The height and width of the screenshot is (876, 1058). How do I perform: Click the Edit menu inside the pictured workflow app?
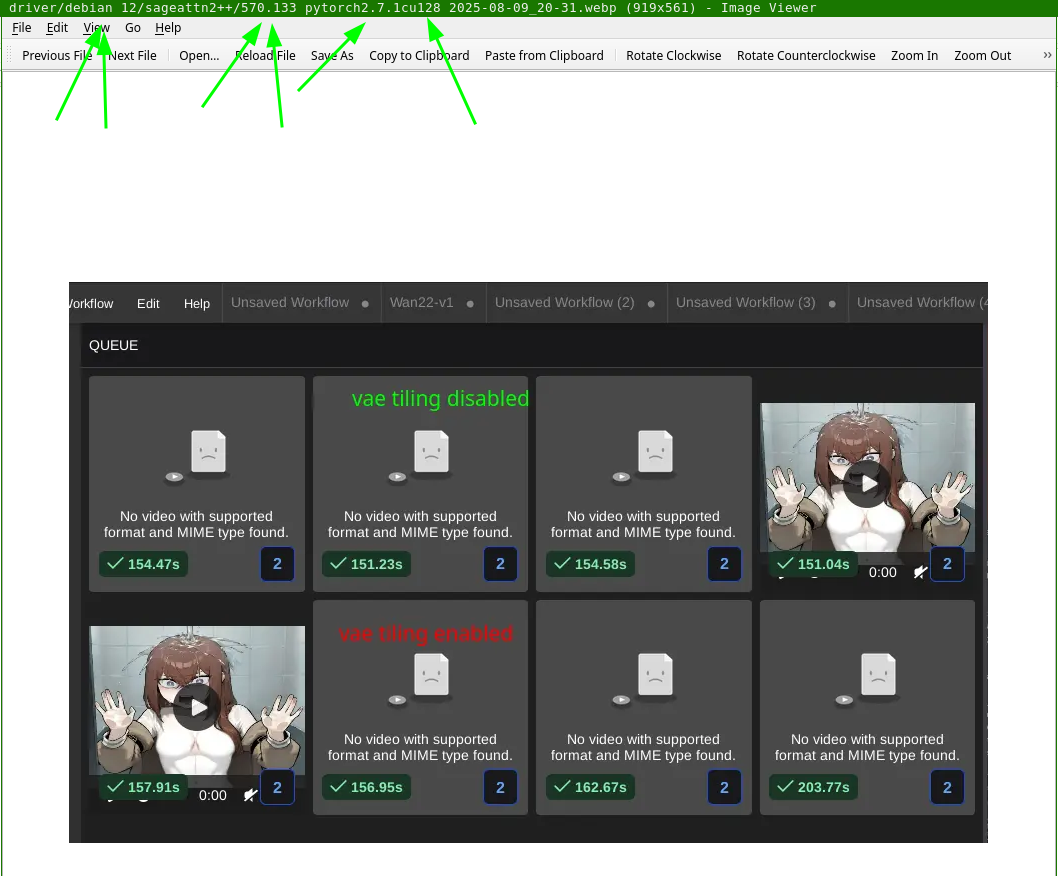(x=148, y=304)
